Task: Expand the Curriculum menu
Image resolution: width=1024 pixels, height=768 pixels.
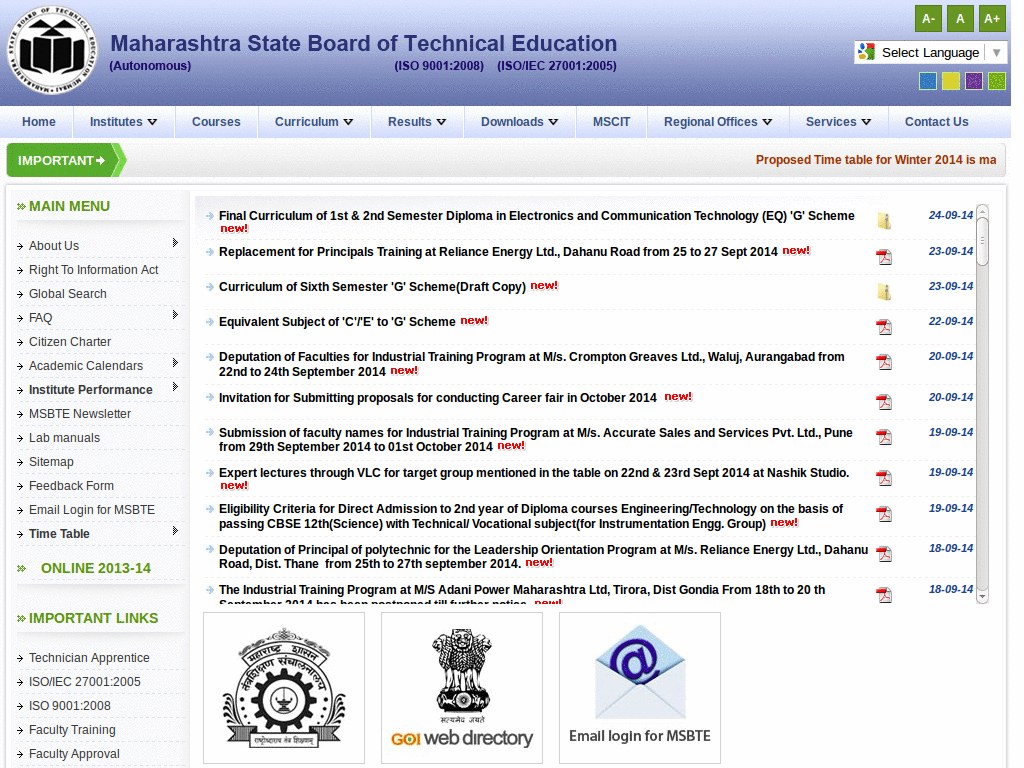Action: coord(314,122)
